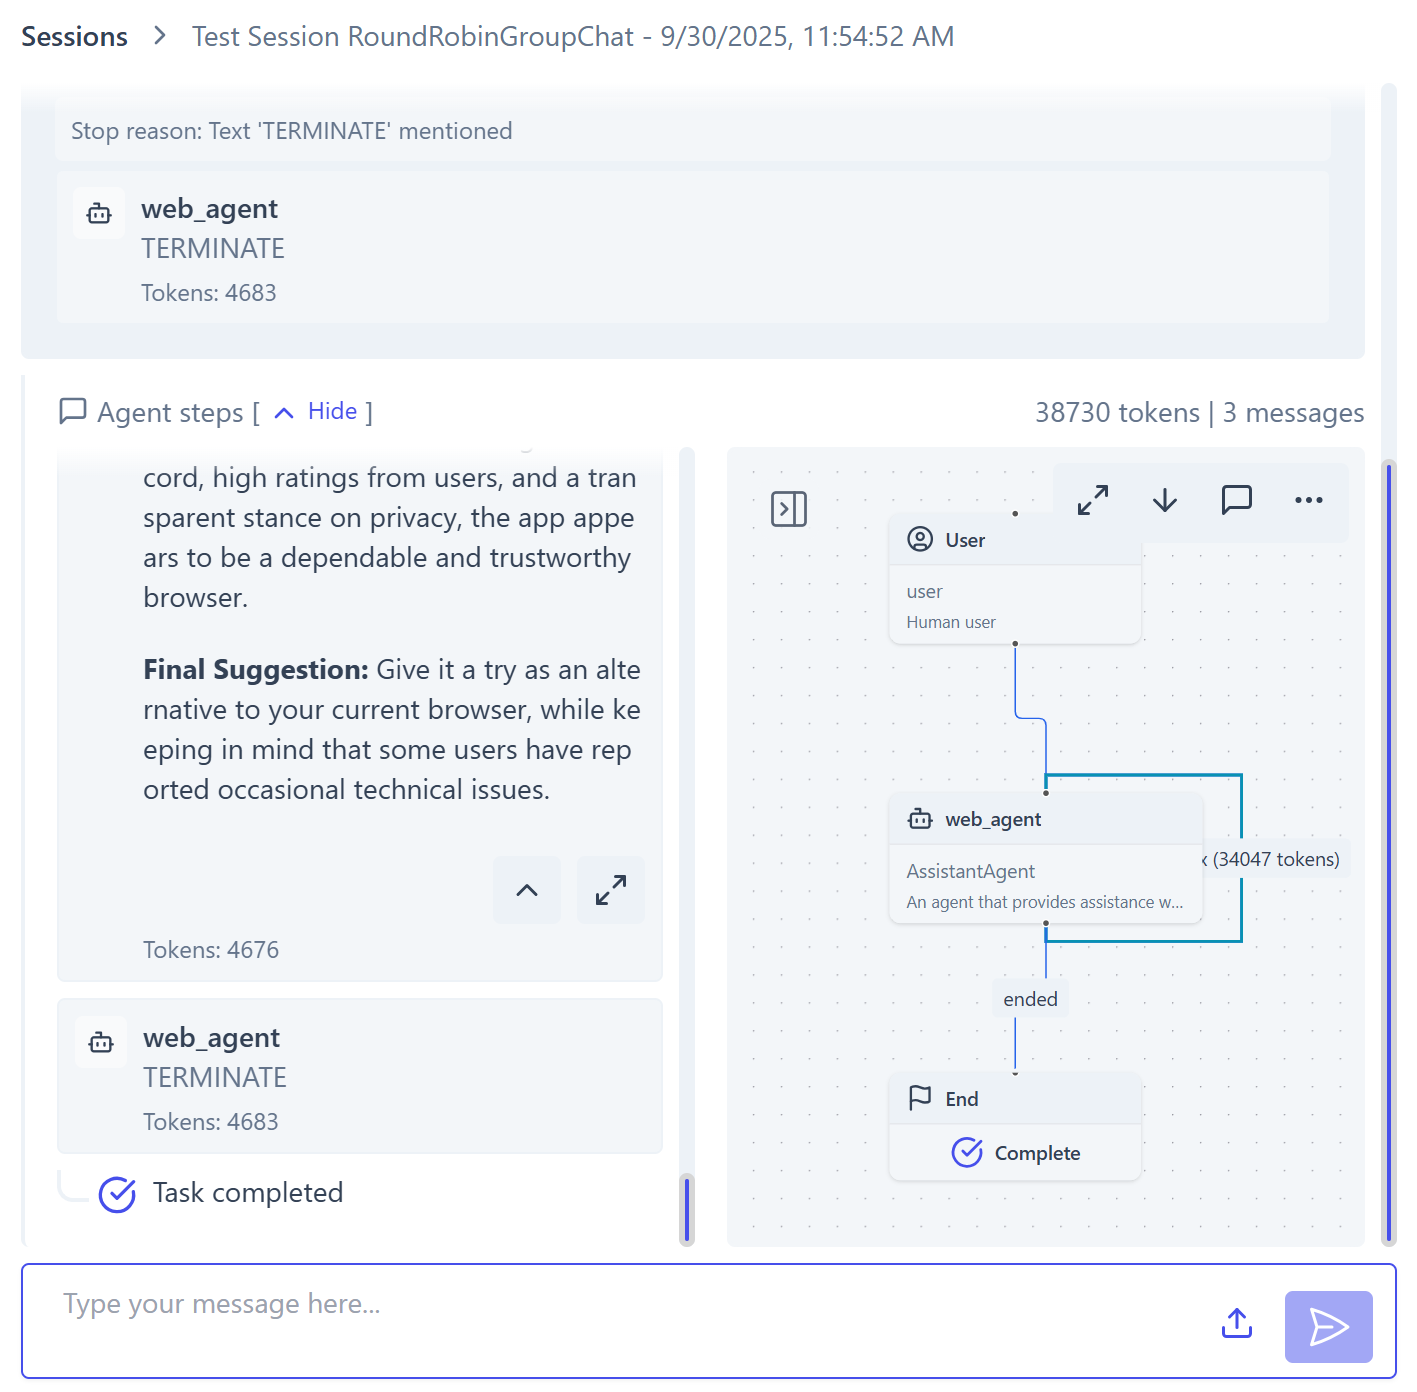
Task: Click the chat bubble icon in graph toolbar
Action: point(1237,500)
